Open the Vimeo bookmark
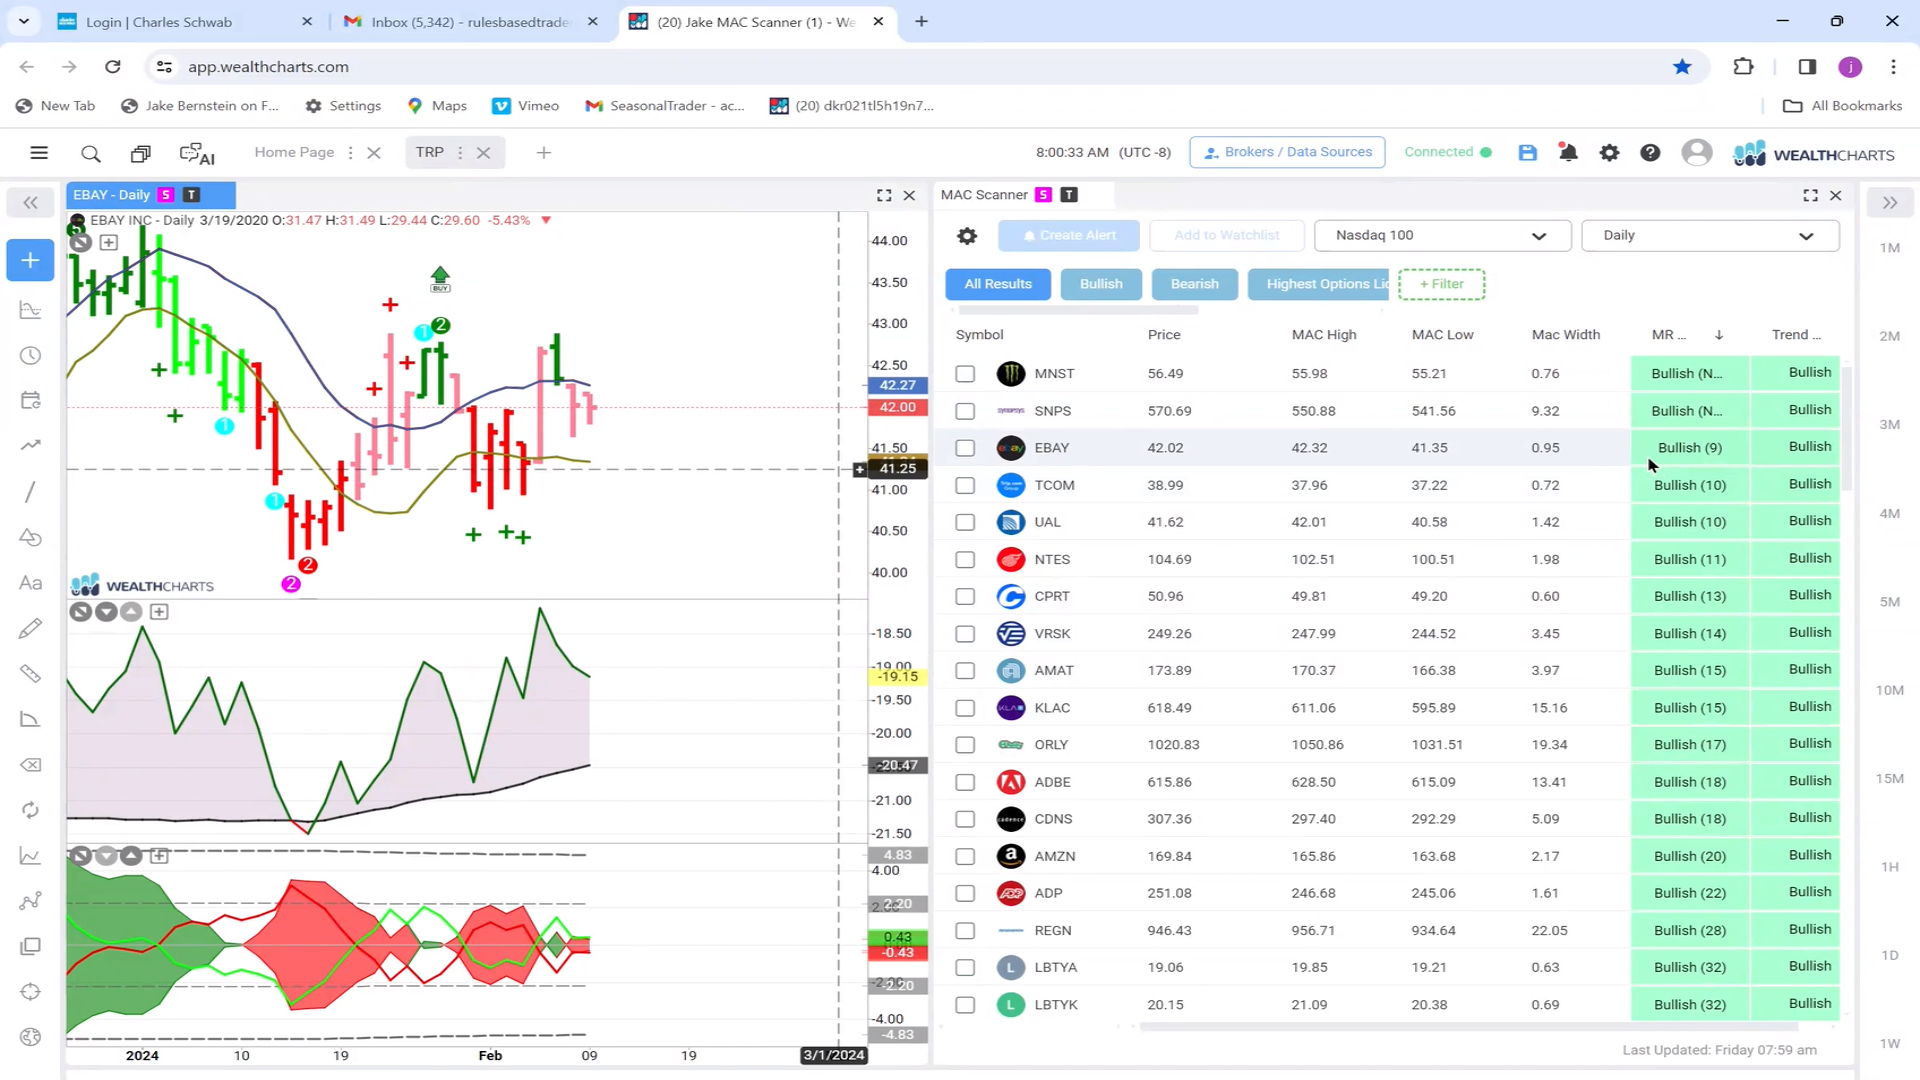The height and width of the screenshot is (1080, 1920). [526, 106]
